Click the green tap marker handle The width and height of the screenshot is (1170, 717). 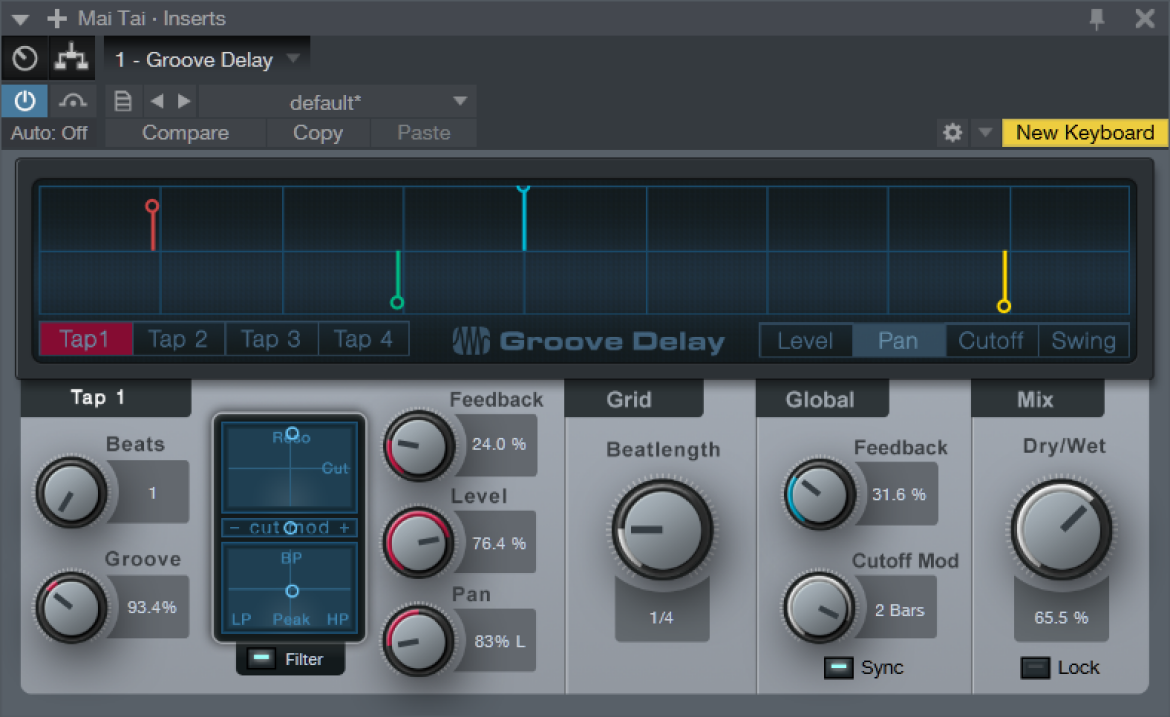397,302
